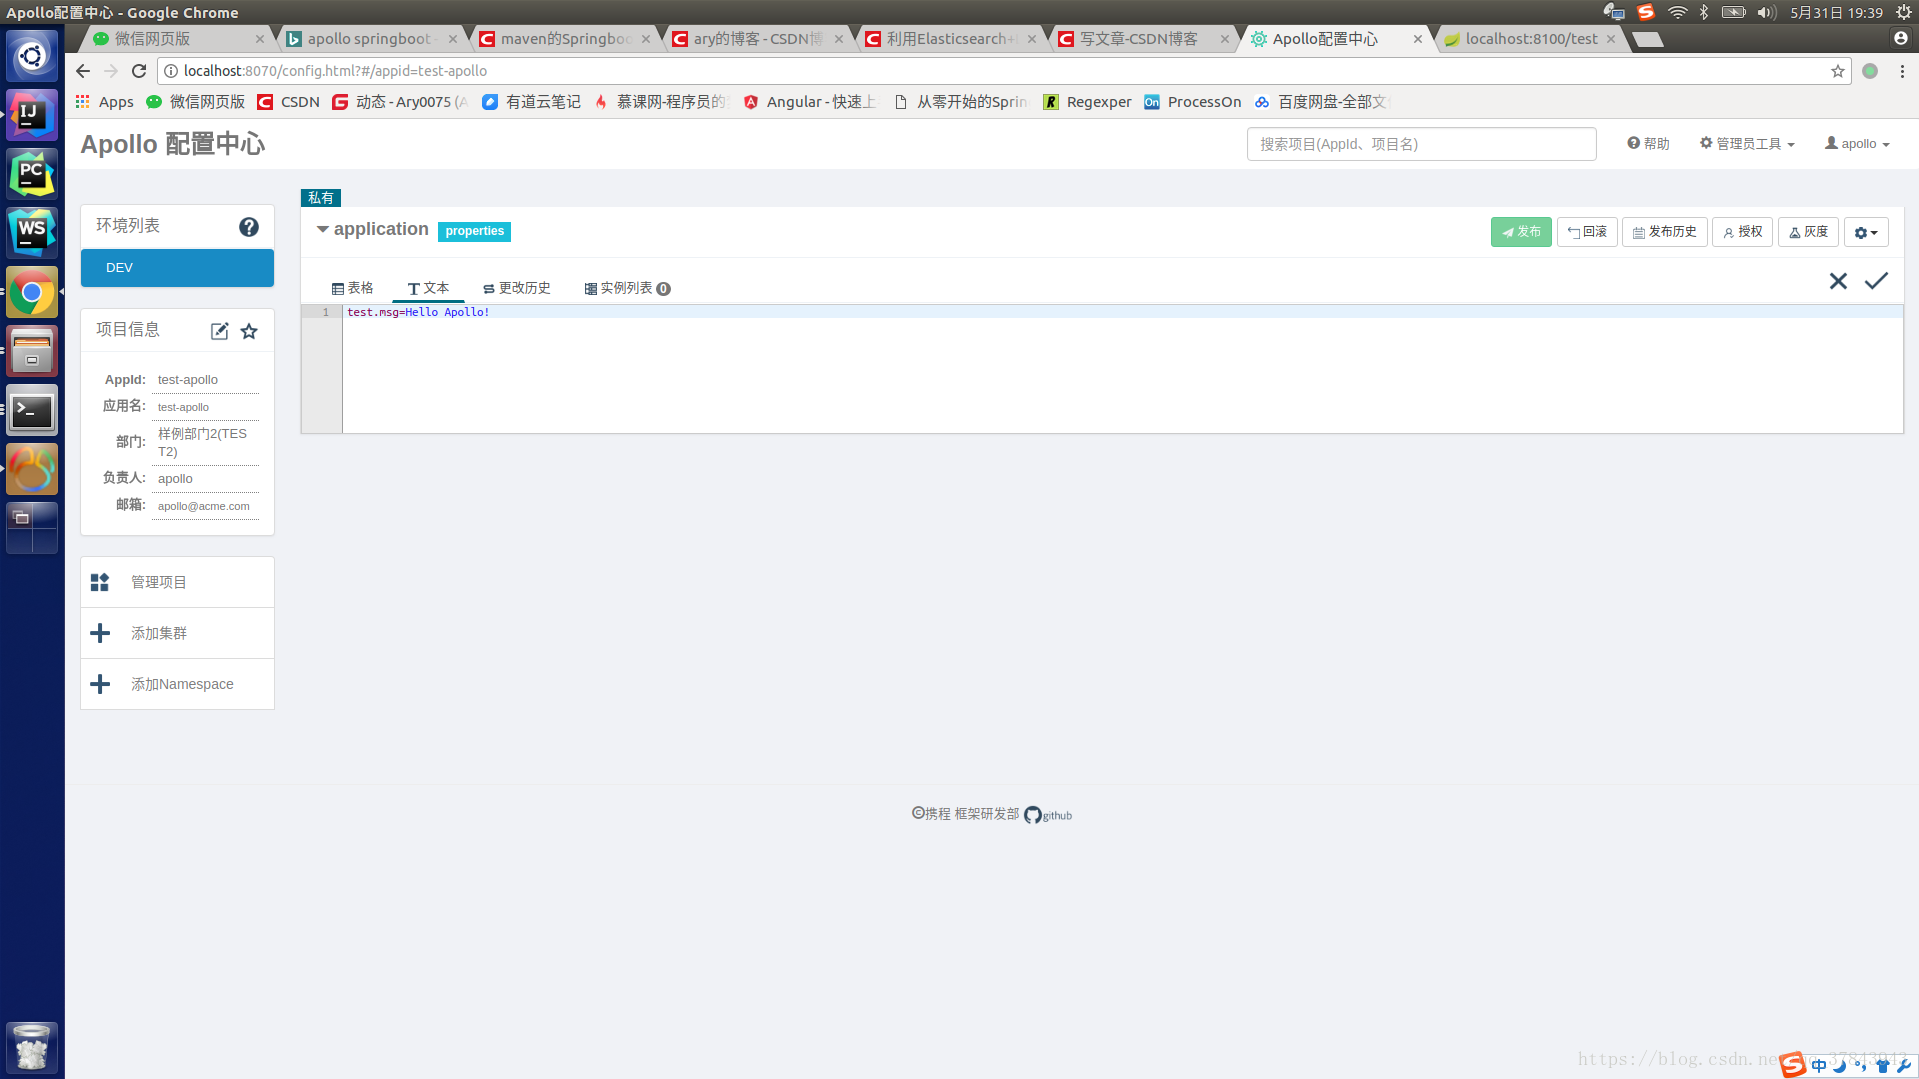Open system volume indicator
1919x1079 pixels.
[1766, 12]
